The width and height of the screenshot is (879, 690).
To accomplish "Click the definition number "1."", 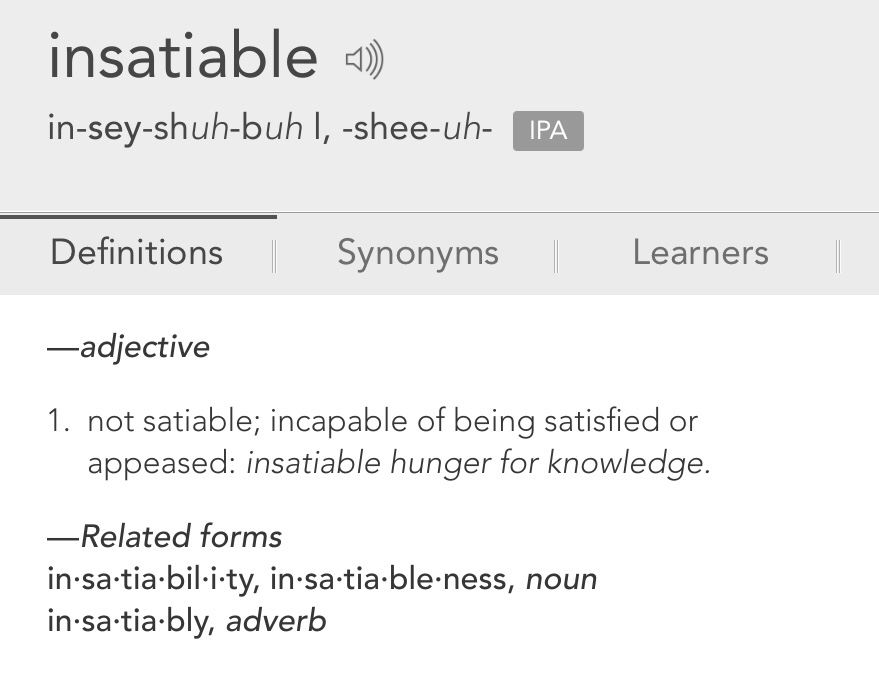I will 59,421.
